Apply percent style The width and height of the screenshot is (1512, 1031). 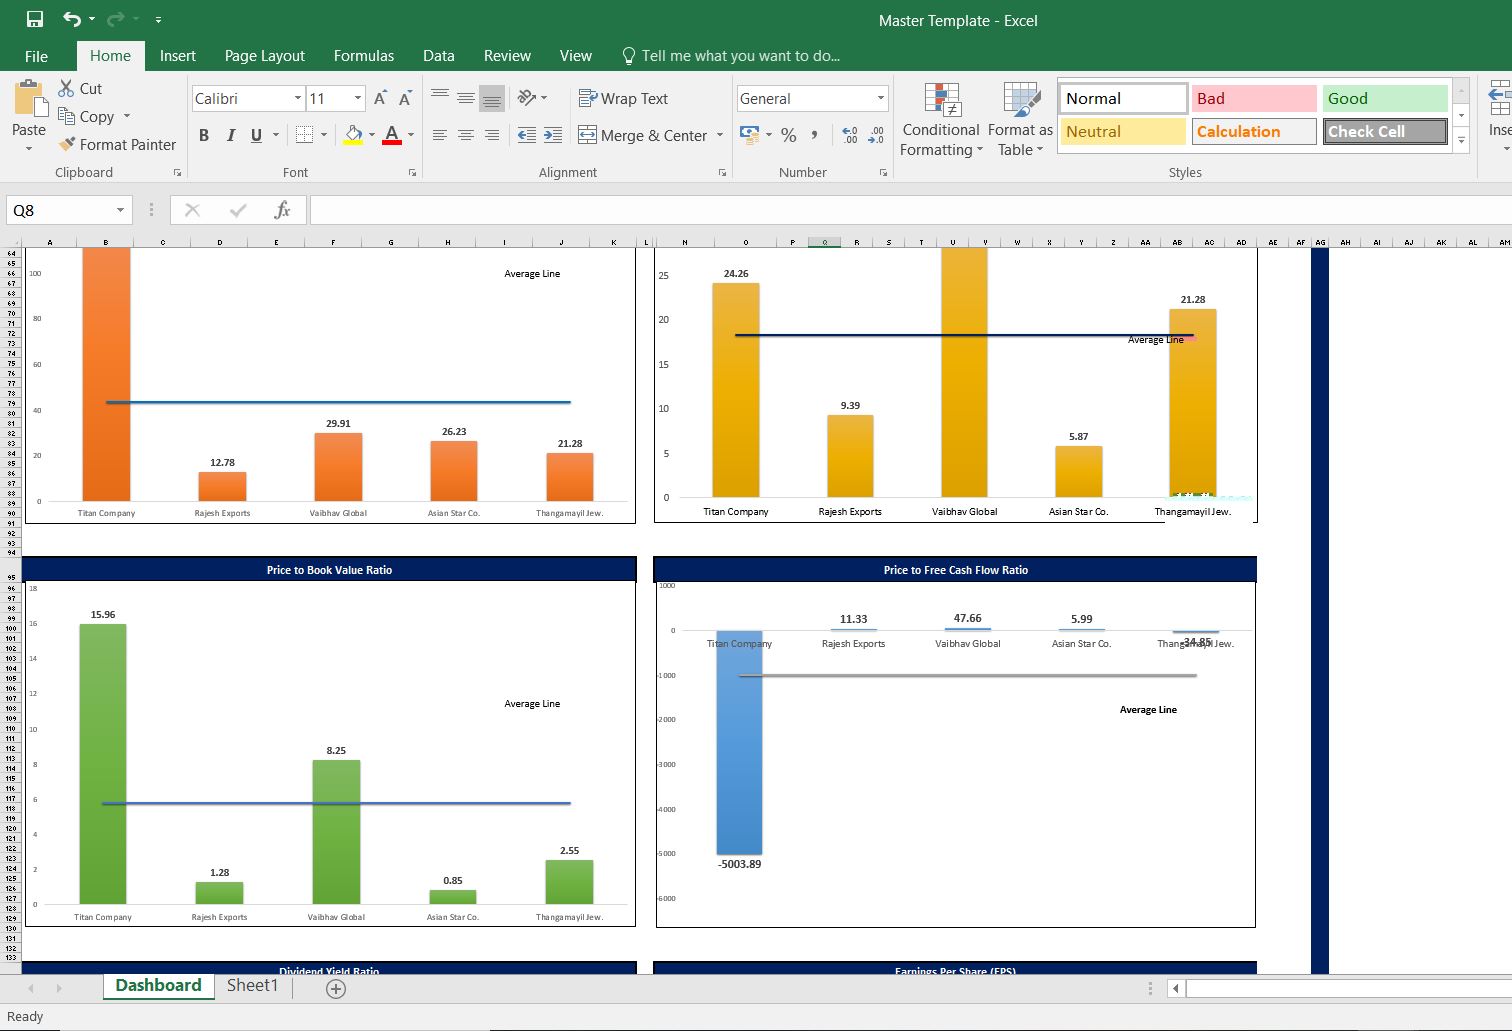pyautogui.click(x=789, y=135)
